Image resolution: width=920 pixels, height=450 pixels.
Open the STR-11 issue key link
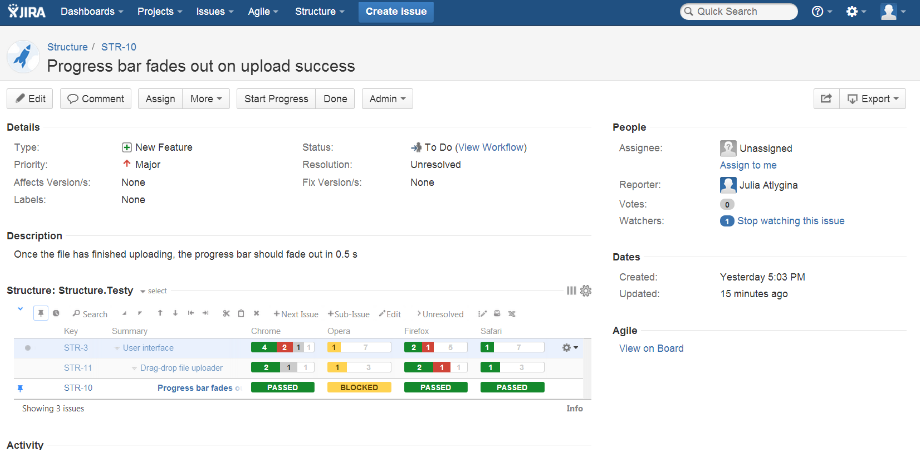click(x=78, y=368)
